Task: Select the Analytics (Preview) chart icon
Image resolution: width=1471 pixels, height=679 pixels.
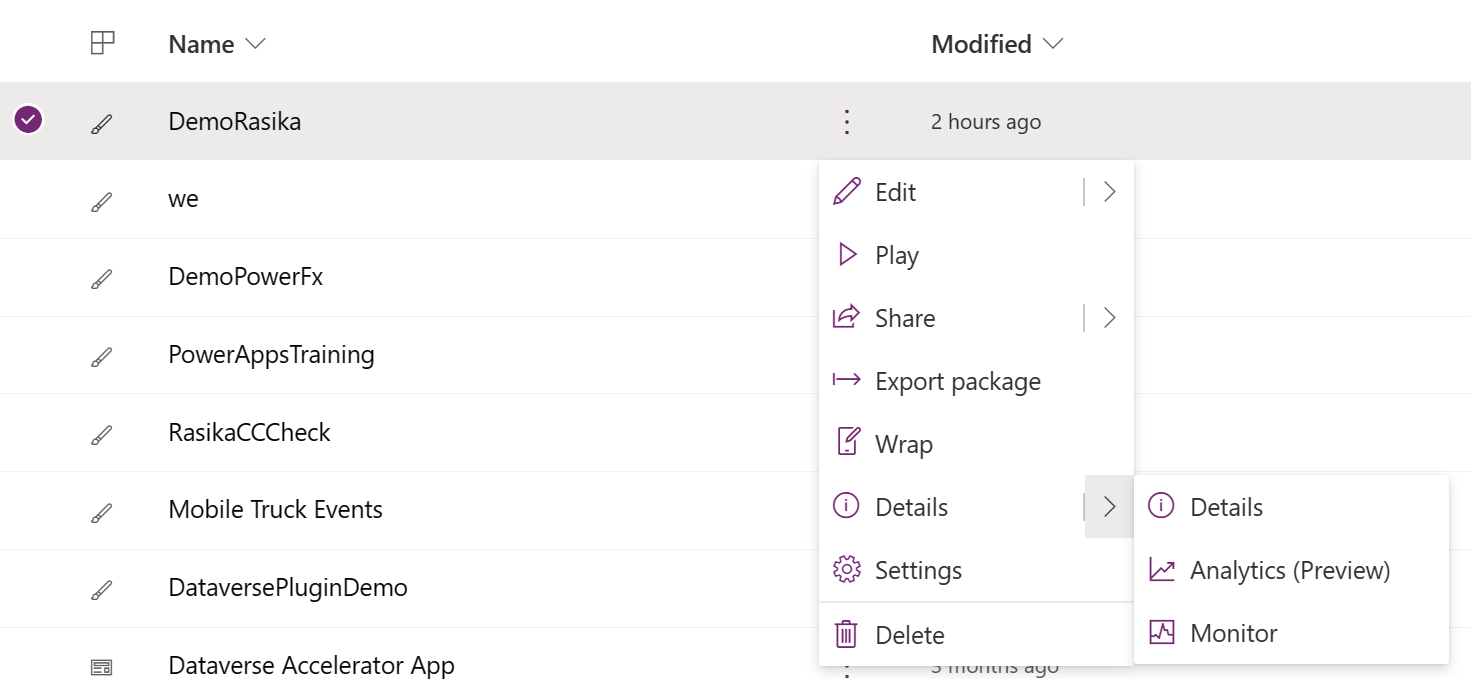Action: (1161, 569)
